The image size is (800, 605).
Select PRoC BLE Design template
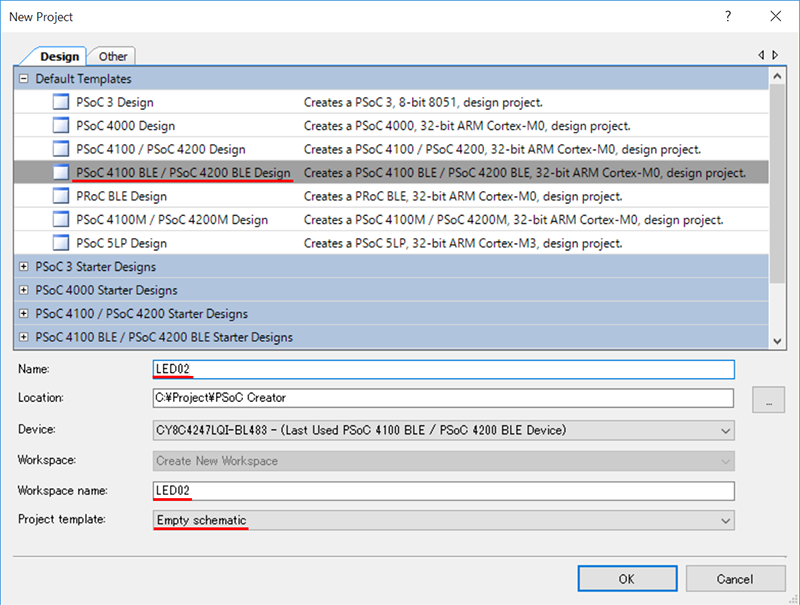click(x=391, y=196)
